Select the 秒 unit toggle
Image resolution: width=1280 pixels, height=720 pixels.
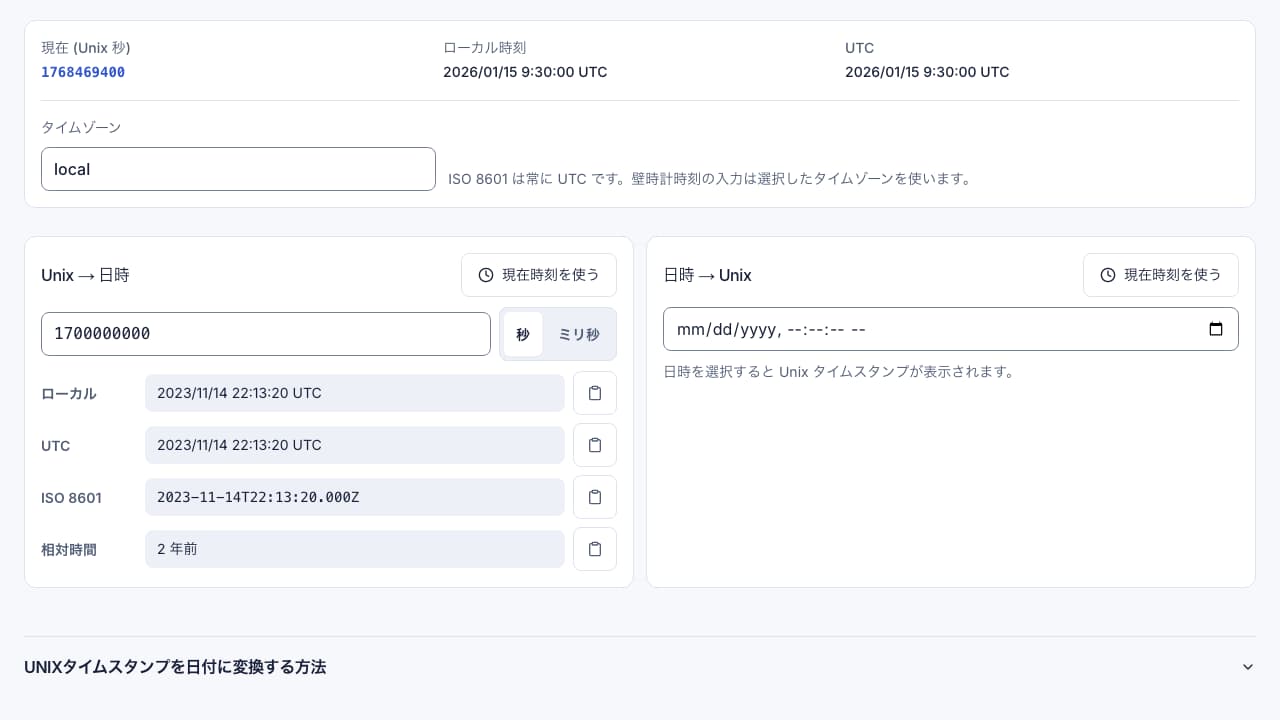tap(523, 334)
